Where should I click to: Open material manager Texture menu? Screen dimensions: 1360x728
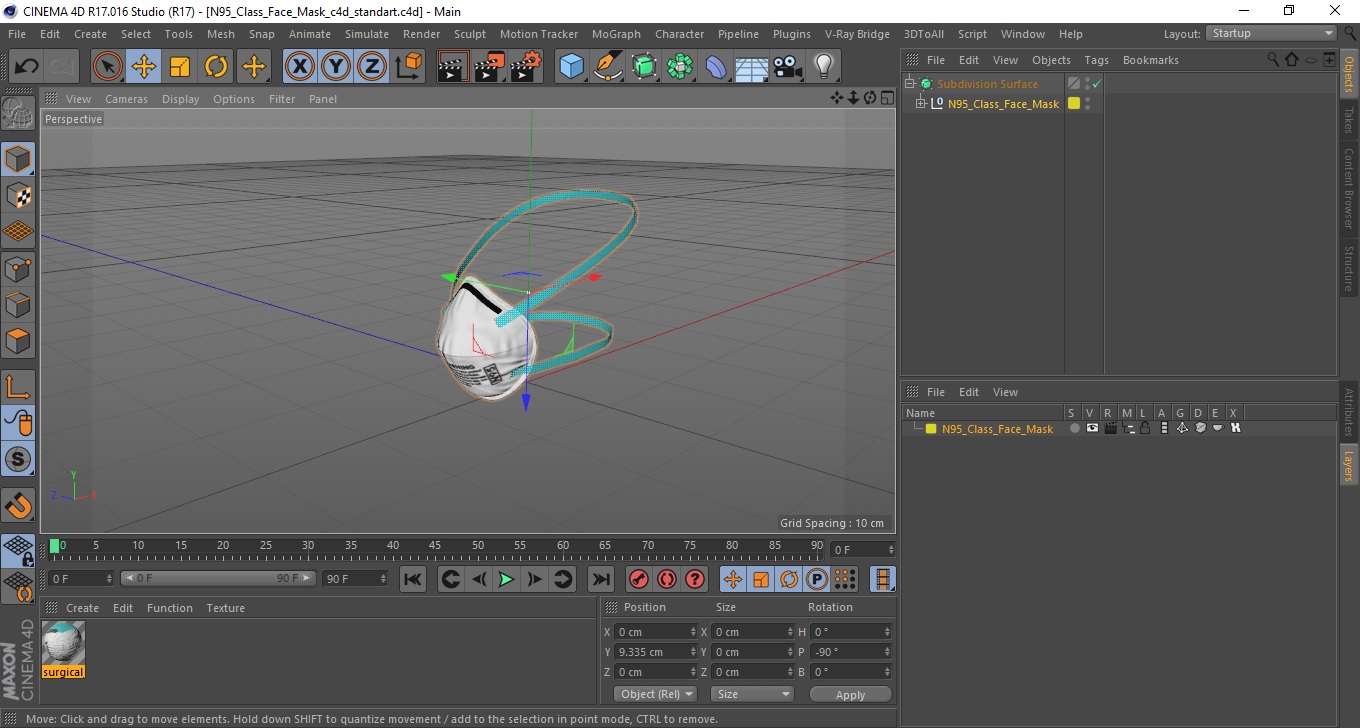pyautogui.click(x=225, y=608)
